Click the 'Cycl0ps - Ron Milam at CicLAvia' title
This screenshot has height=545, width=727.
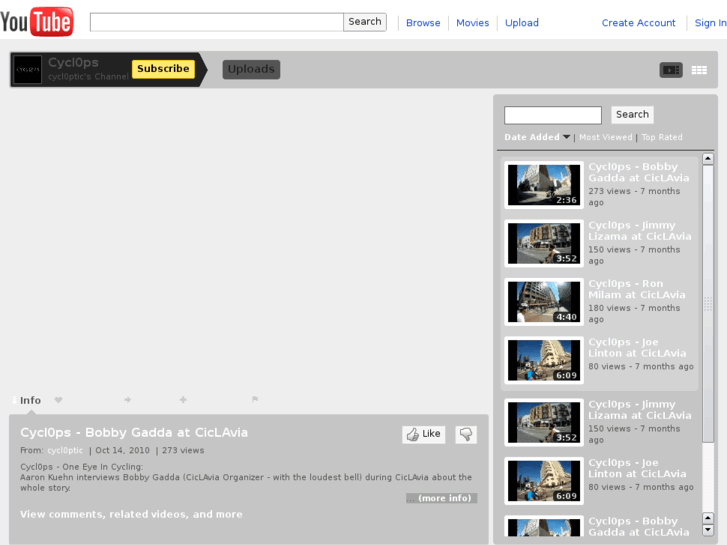click(x=637, y=289)
